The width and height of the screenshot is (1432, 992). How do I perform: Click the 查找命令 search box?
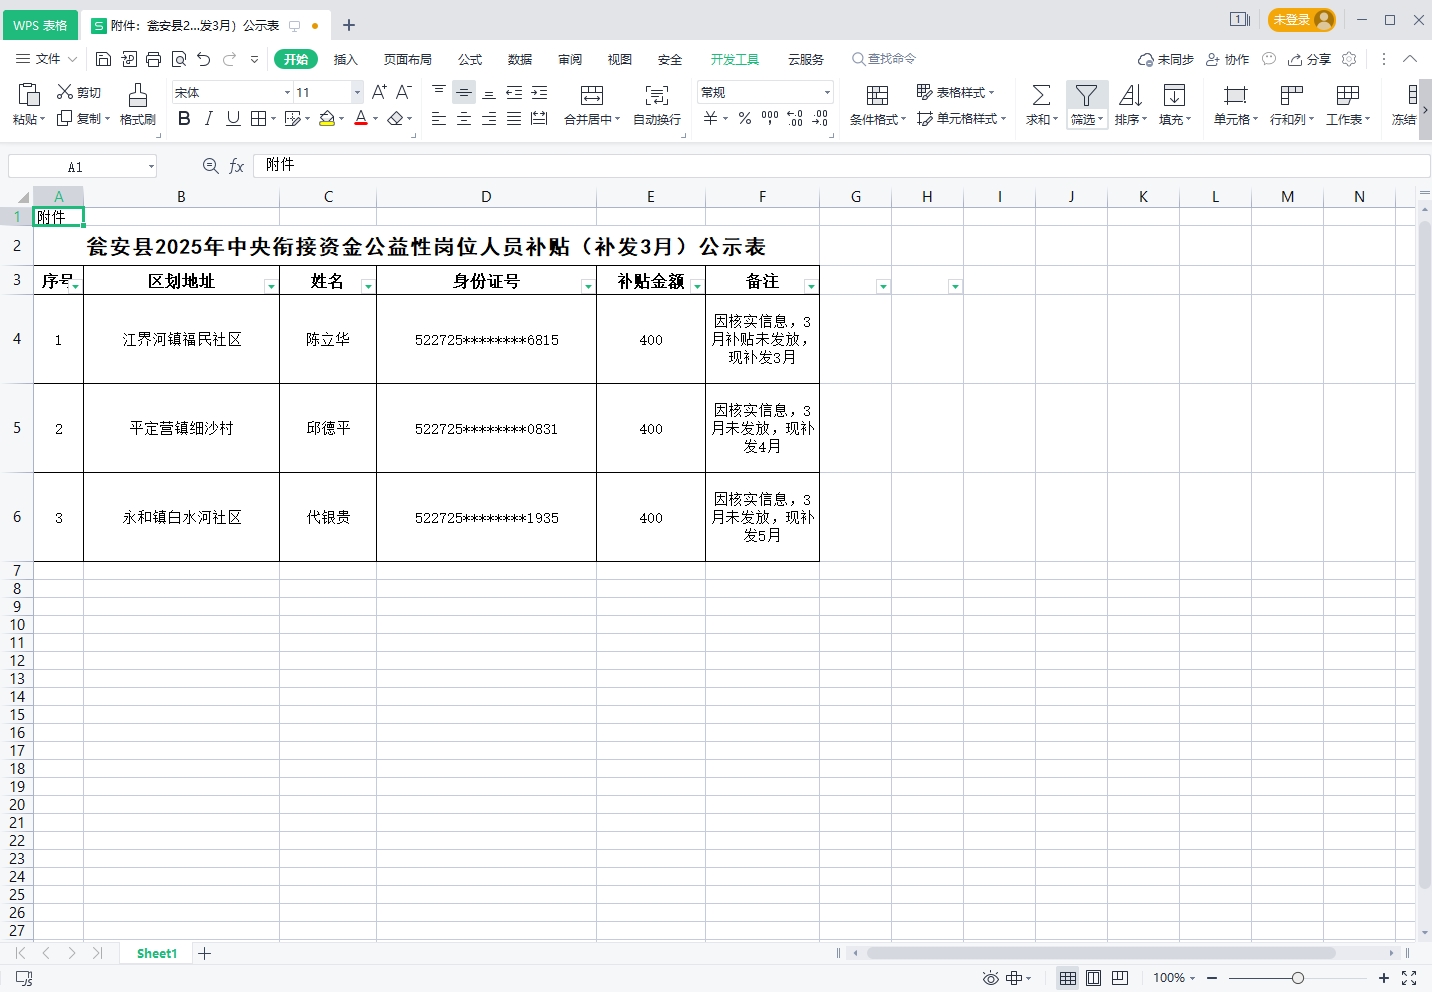tap(884, 59)
